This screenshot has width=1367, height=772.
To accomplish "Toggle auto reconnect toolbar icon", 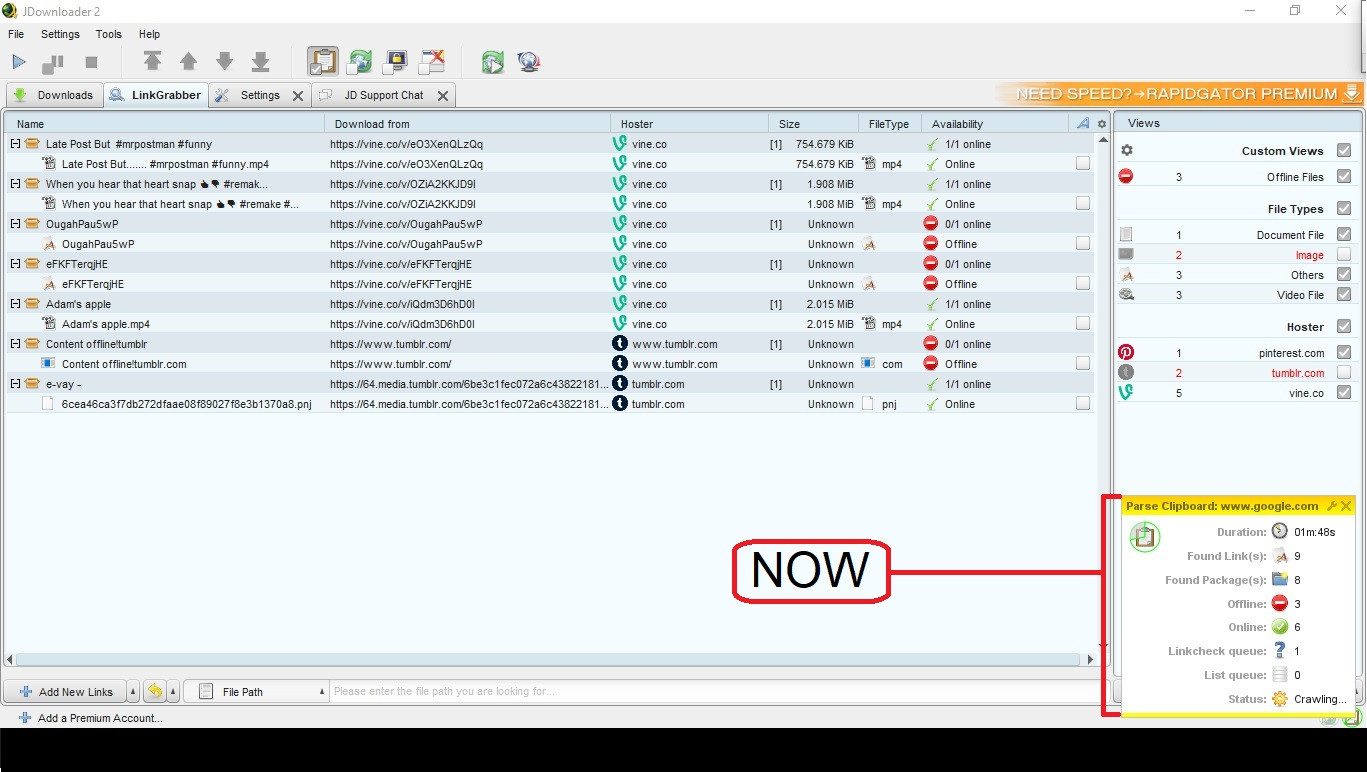I will (359, 62).
